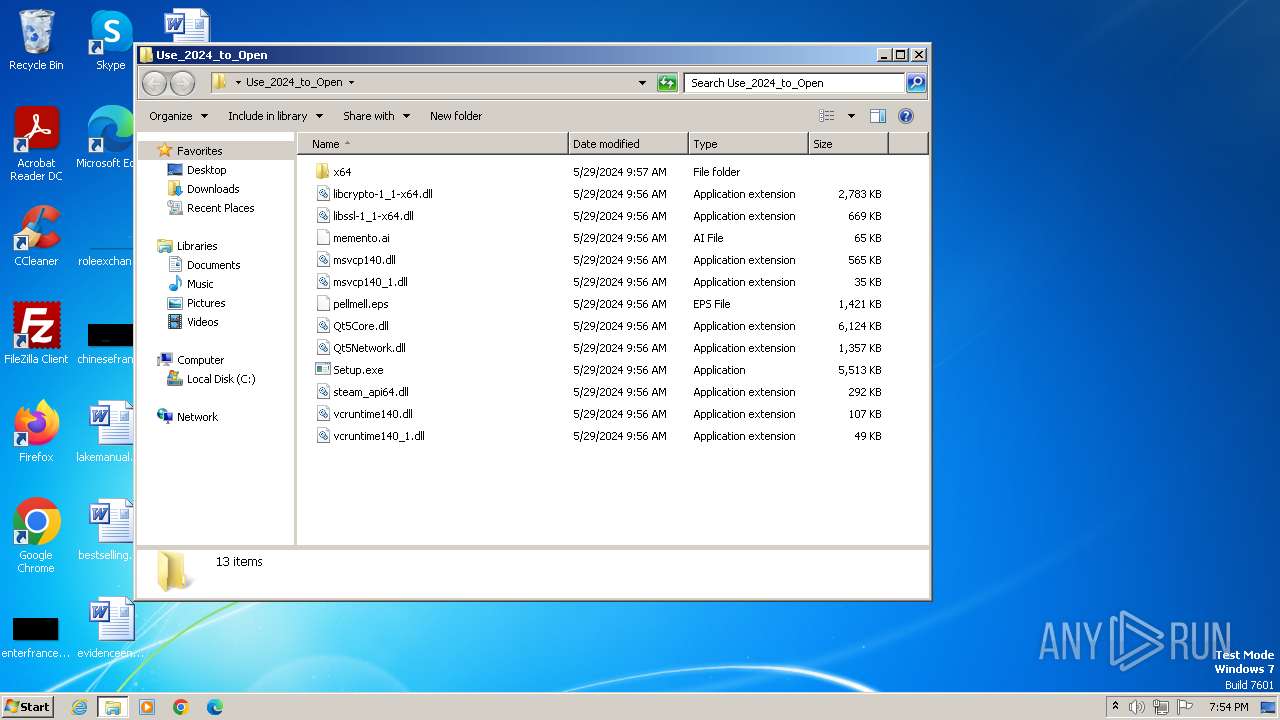
Task: Show hidden tray icons arrow
Action: click(x=1115, y=707)
